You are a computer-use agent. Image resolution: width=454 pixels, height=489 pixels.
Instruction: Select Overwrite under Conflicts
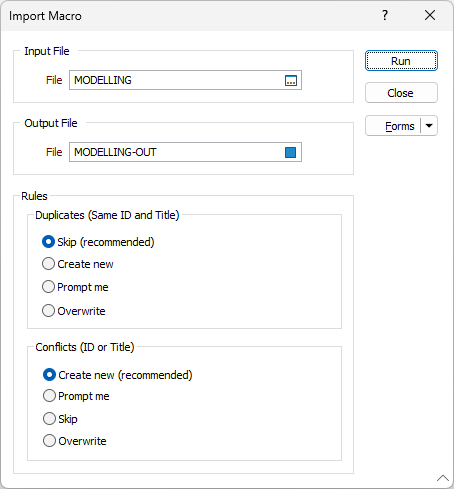pyautogui.click(x=75, y=441)
